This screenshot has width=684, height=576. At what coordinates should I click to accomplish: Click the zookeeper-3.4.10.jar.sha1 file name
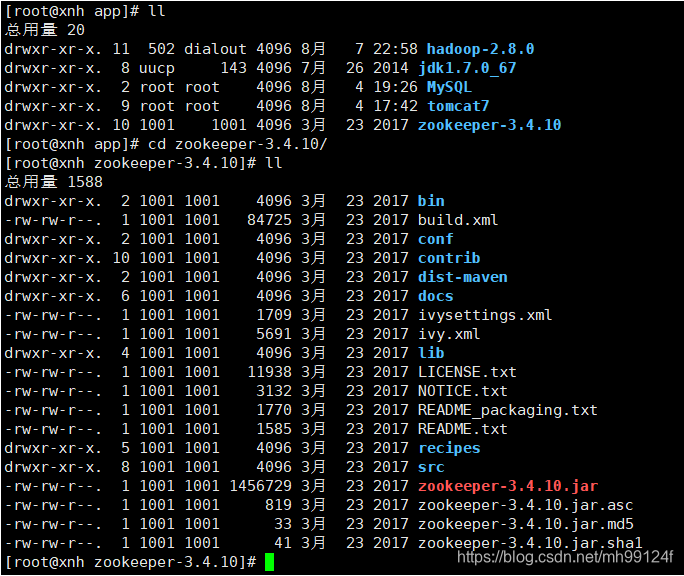530,543
